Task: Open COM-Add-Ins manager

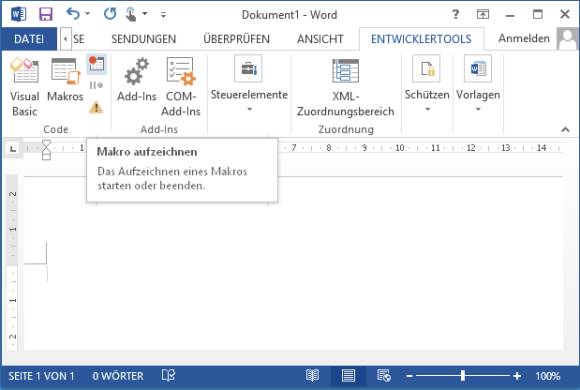Action: 181,87
